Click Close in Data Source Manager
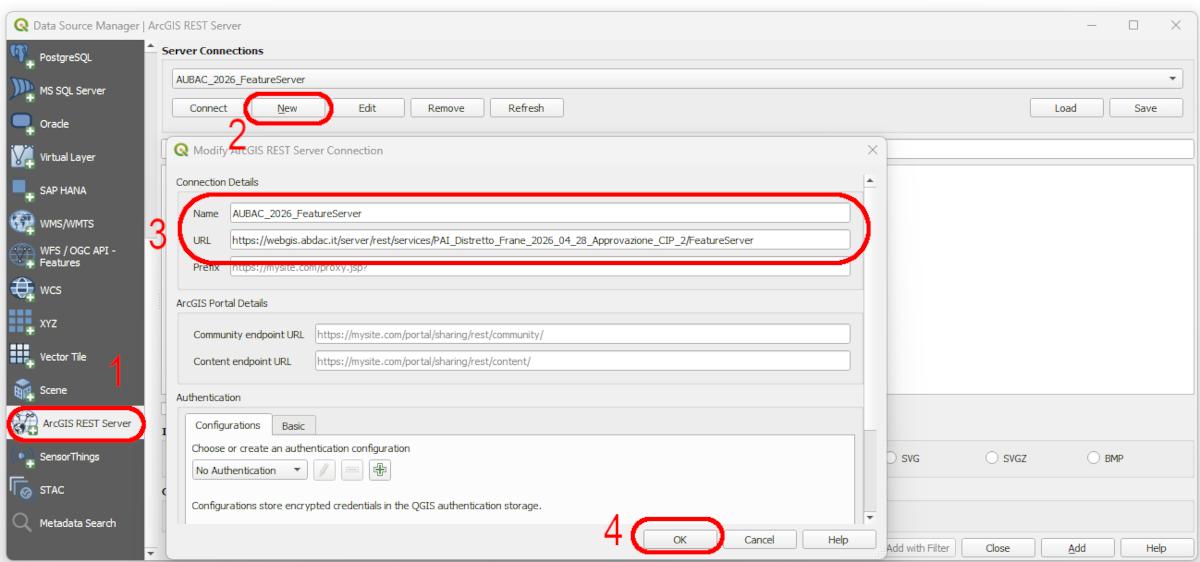1200x562 pixels. (x=997, y=548)
